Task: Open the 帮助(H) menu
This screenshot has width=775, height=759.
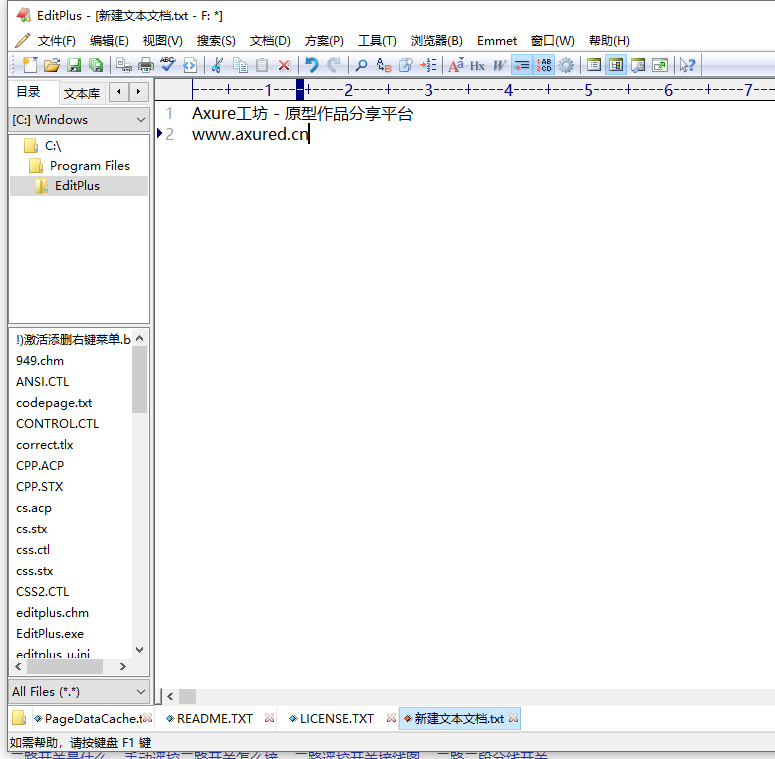Action: [x=609, y=41]
